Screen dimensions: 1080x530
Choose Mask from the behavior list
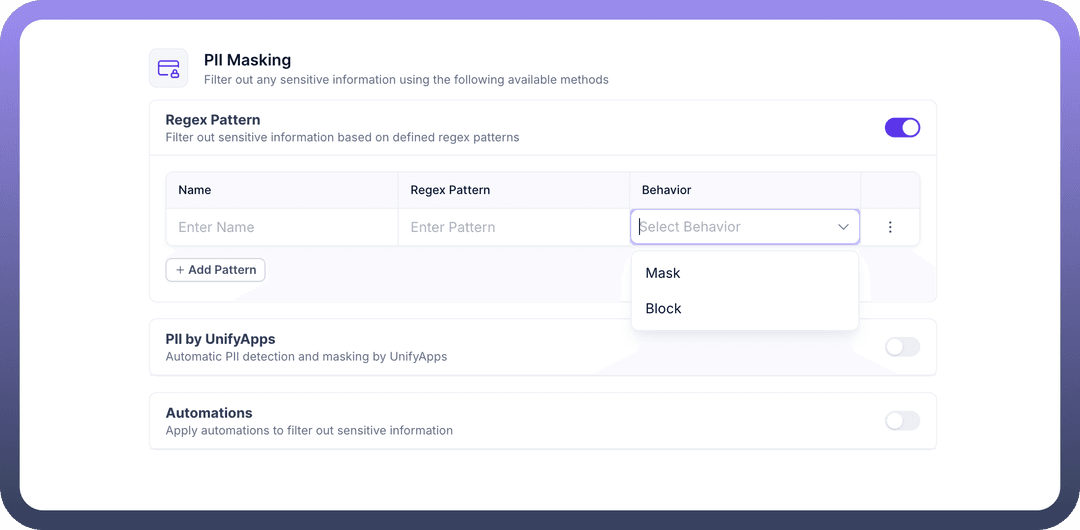(x=663, y=273)
